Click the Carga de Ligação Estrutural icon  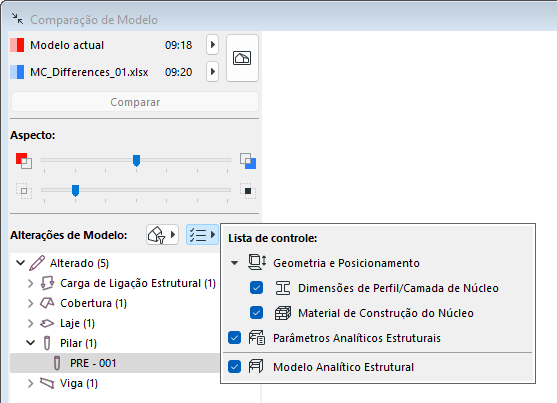tap(47, 283)
